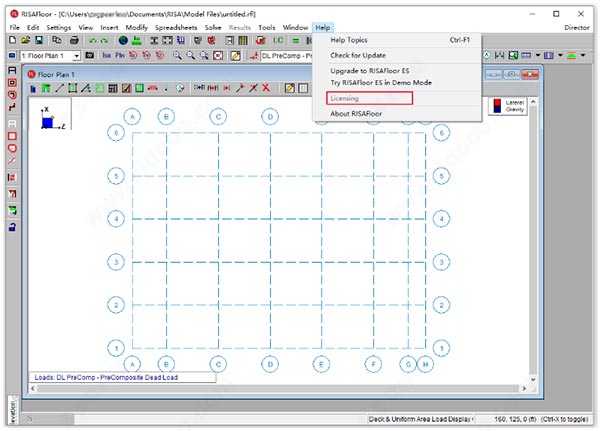Click the Print toolbar icon
600x431 pixels.
coord(74,40)
